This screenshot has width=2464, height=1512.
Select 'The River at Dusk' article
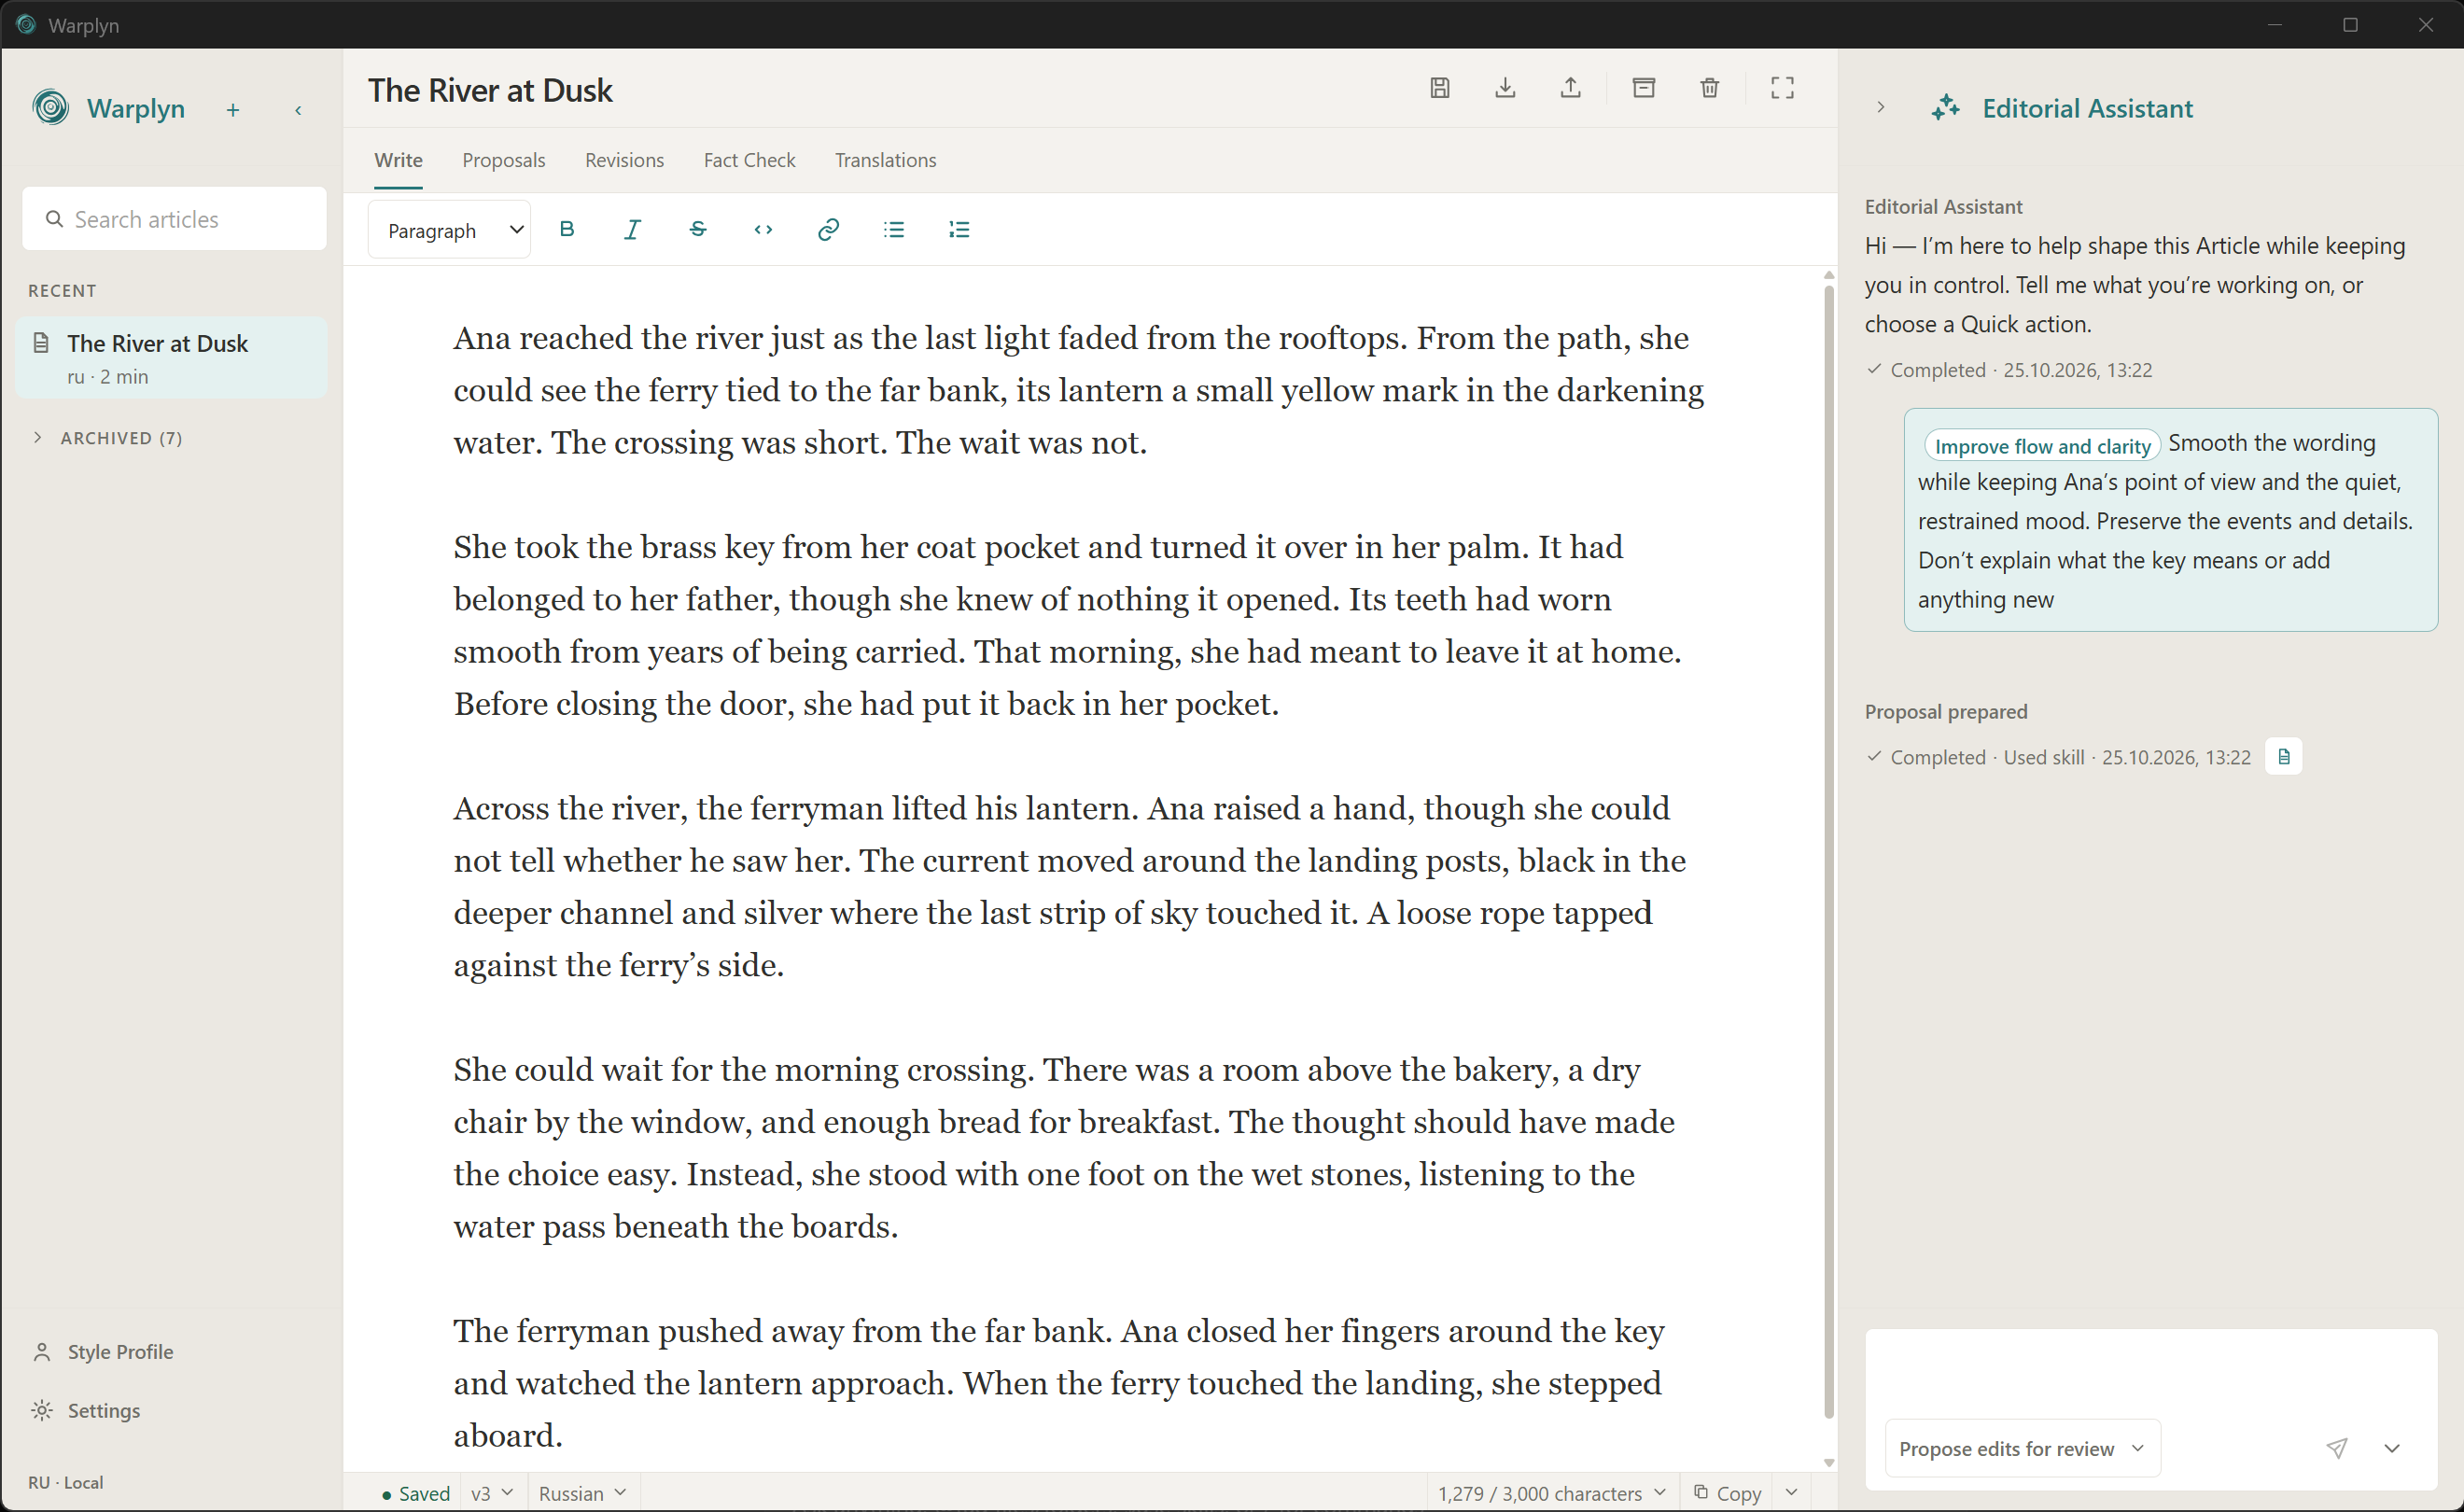(x=171, y=358)
